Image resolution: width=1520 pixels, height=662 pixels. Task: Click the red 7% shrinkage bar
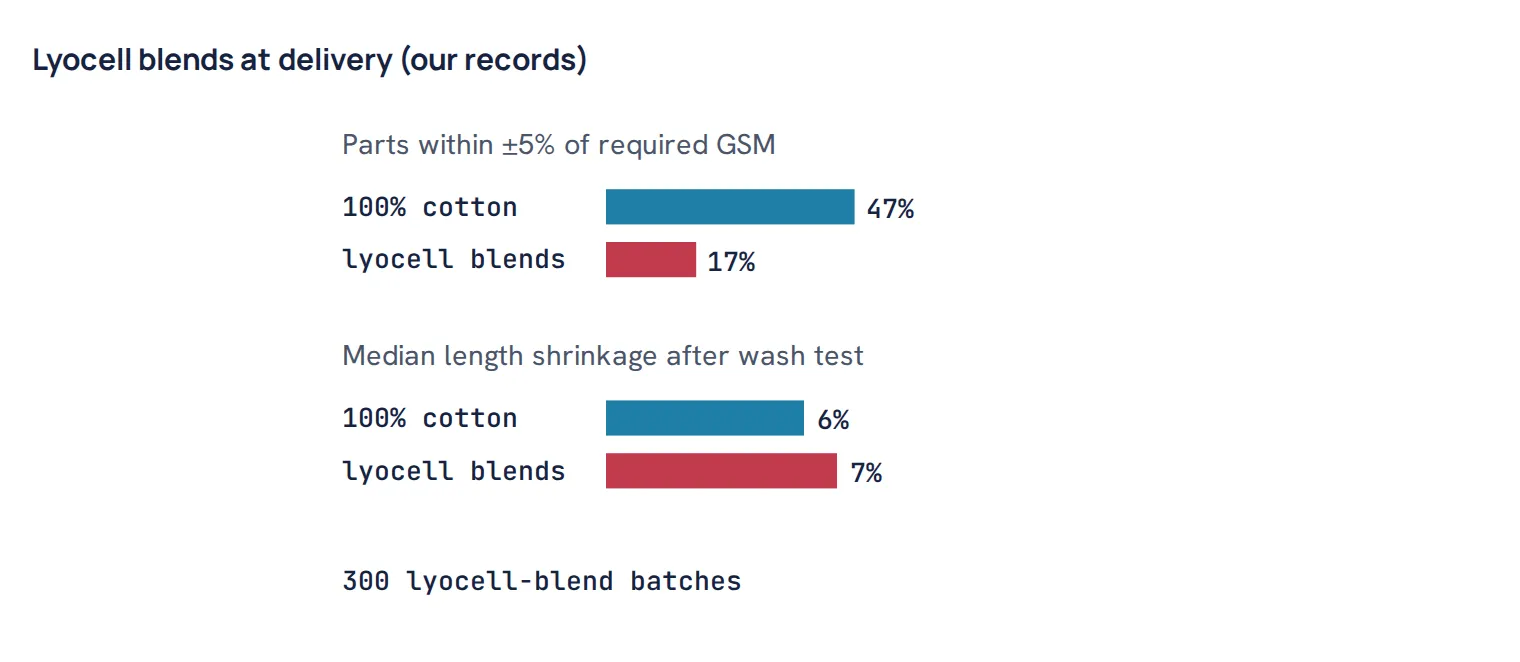point(721,471)
